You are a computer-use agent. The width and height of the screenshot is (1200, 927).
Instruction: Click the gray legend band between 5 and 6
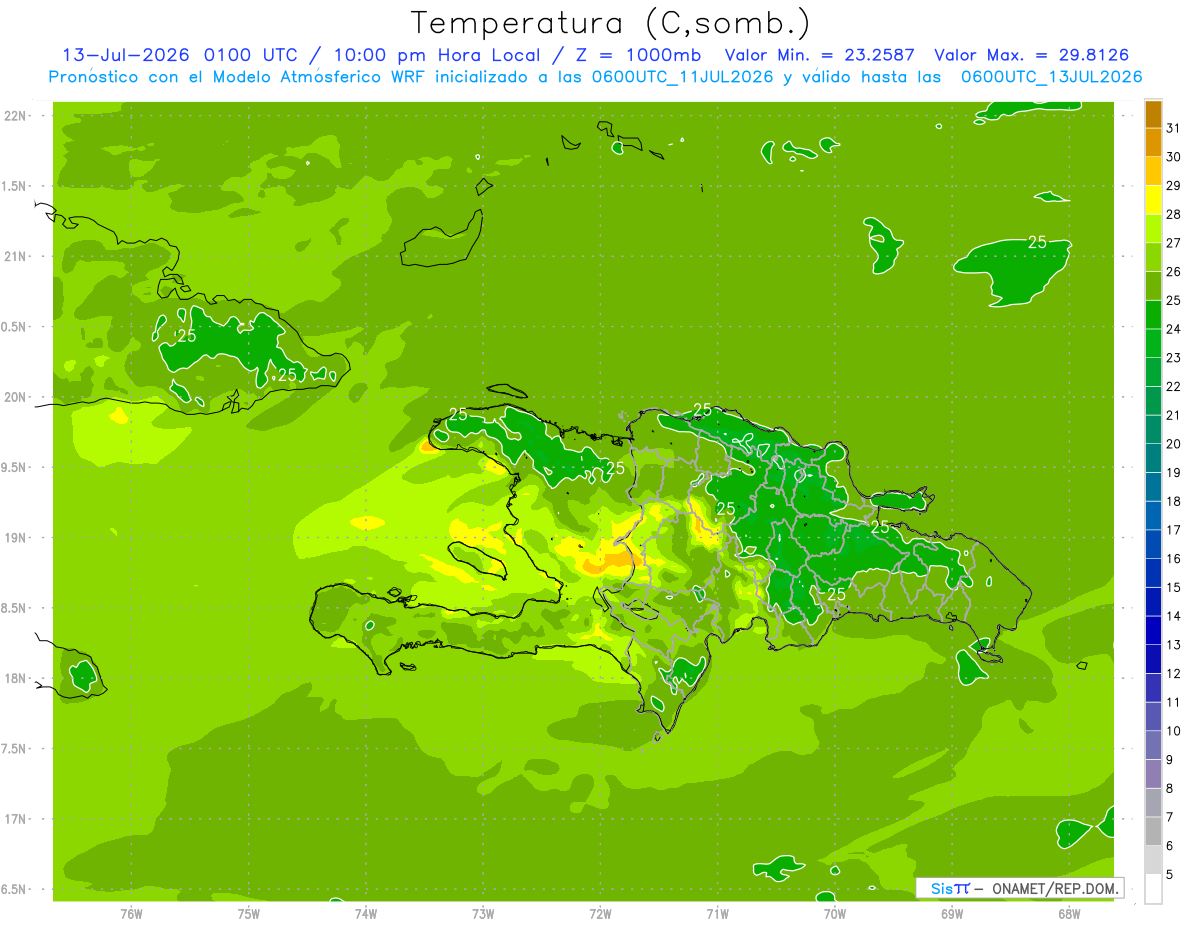[x=1153, y=861]
